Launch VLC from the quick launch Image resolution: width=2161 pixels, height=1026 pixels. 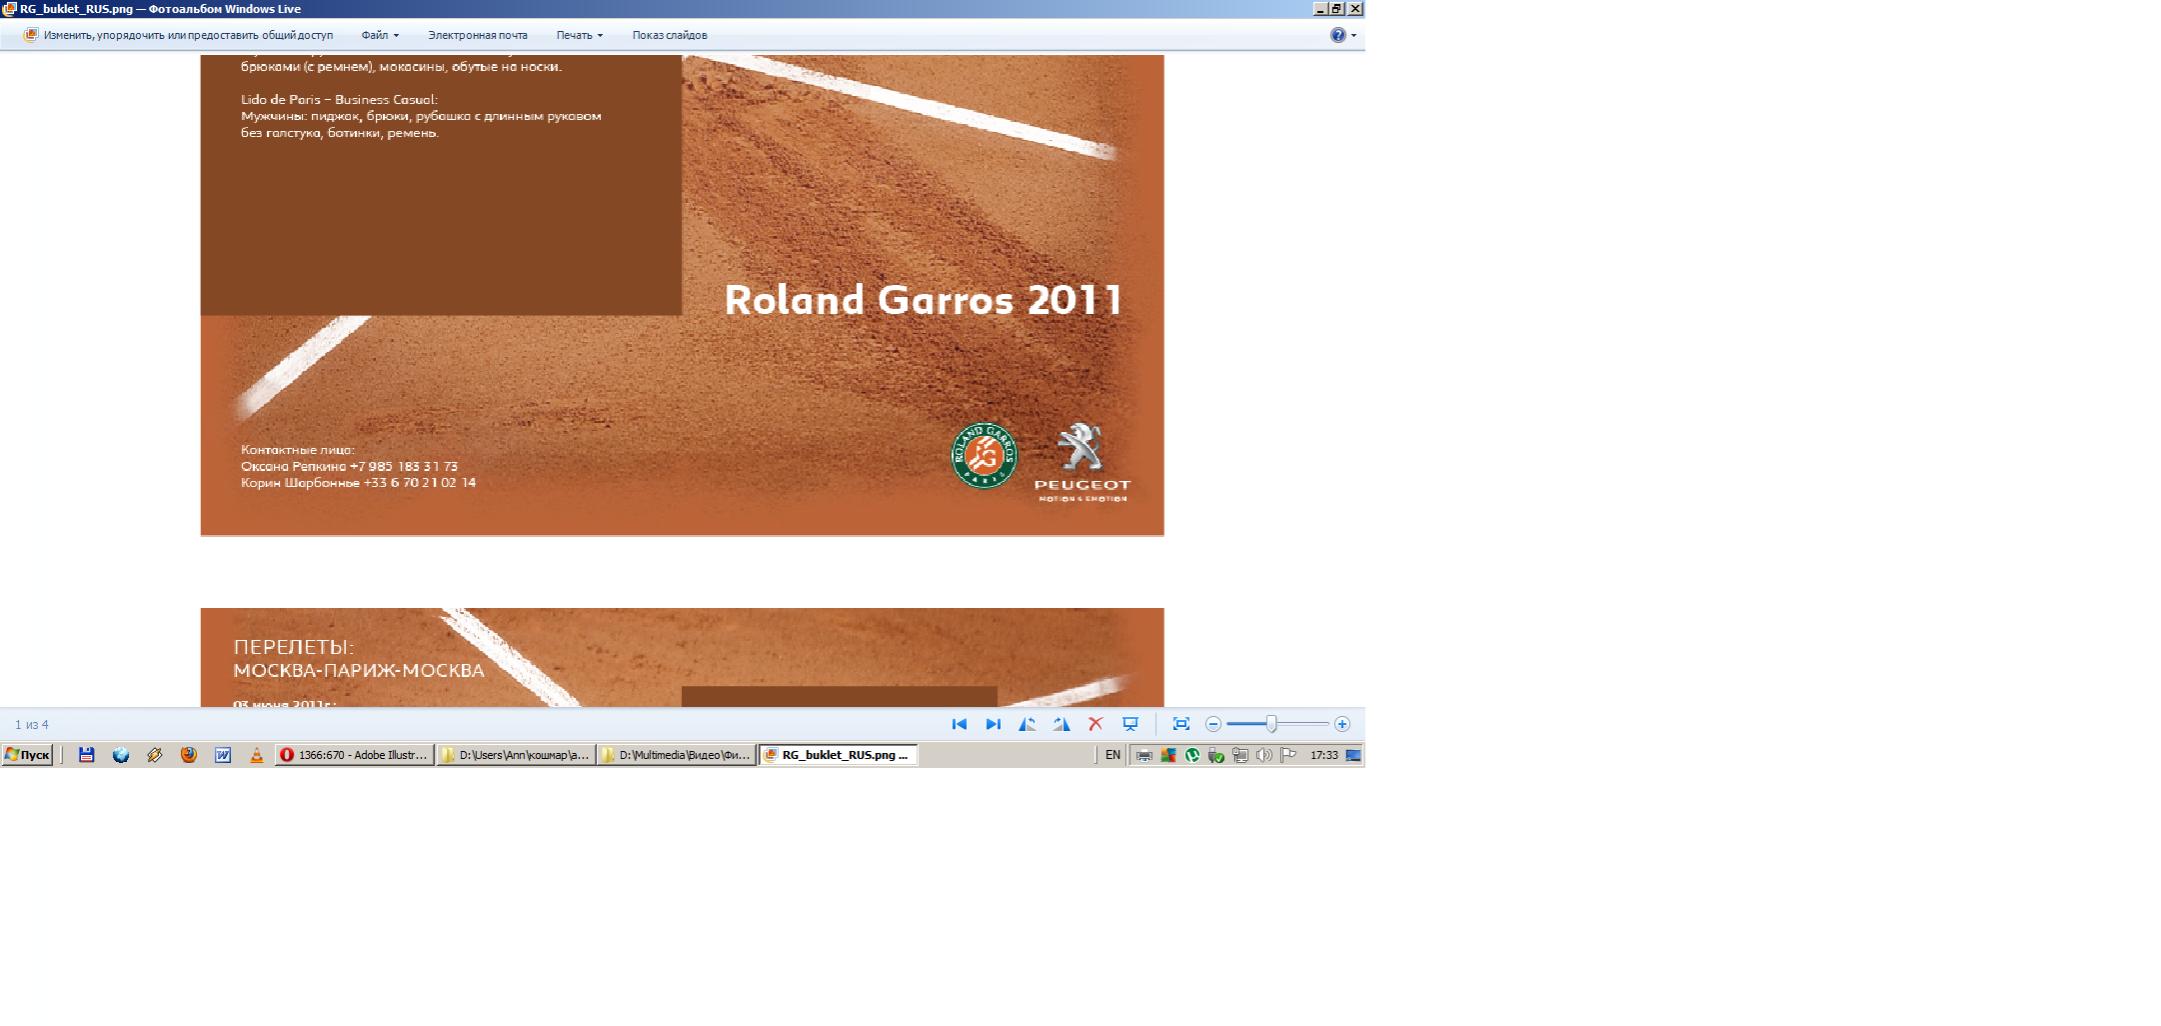pos(257,755)
